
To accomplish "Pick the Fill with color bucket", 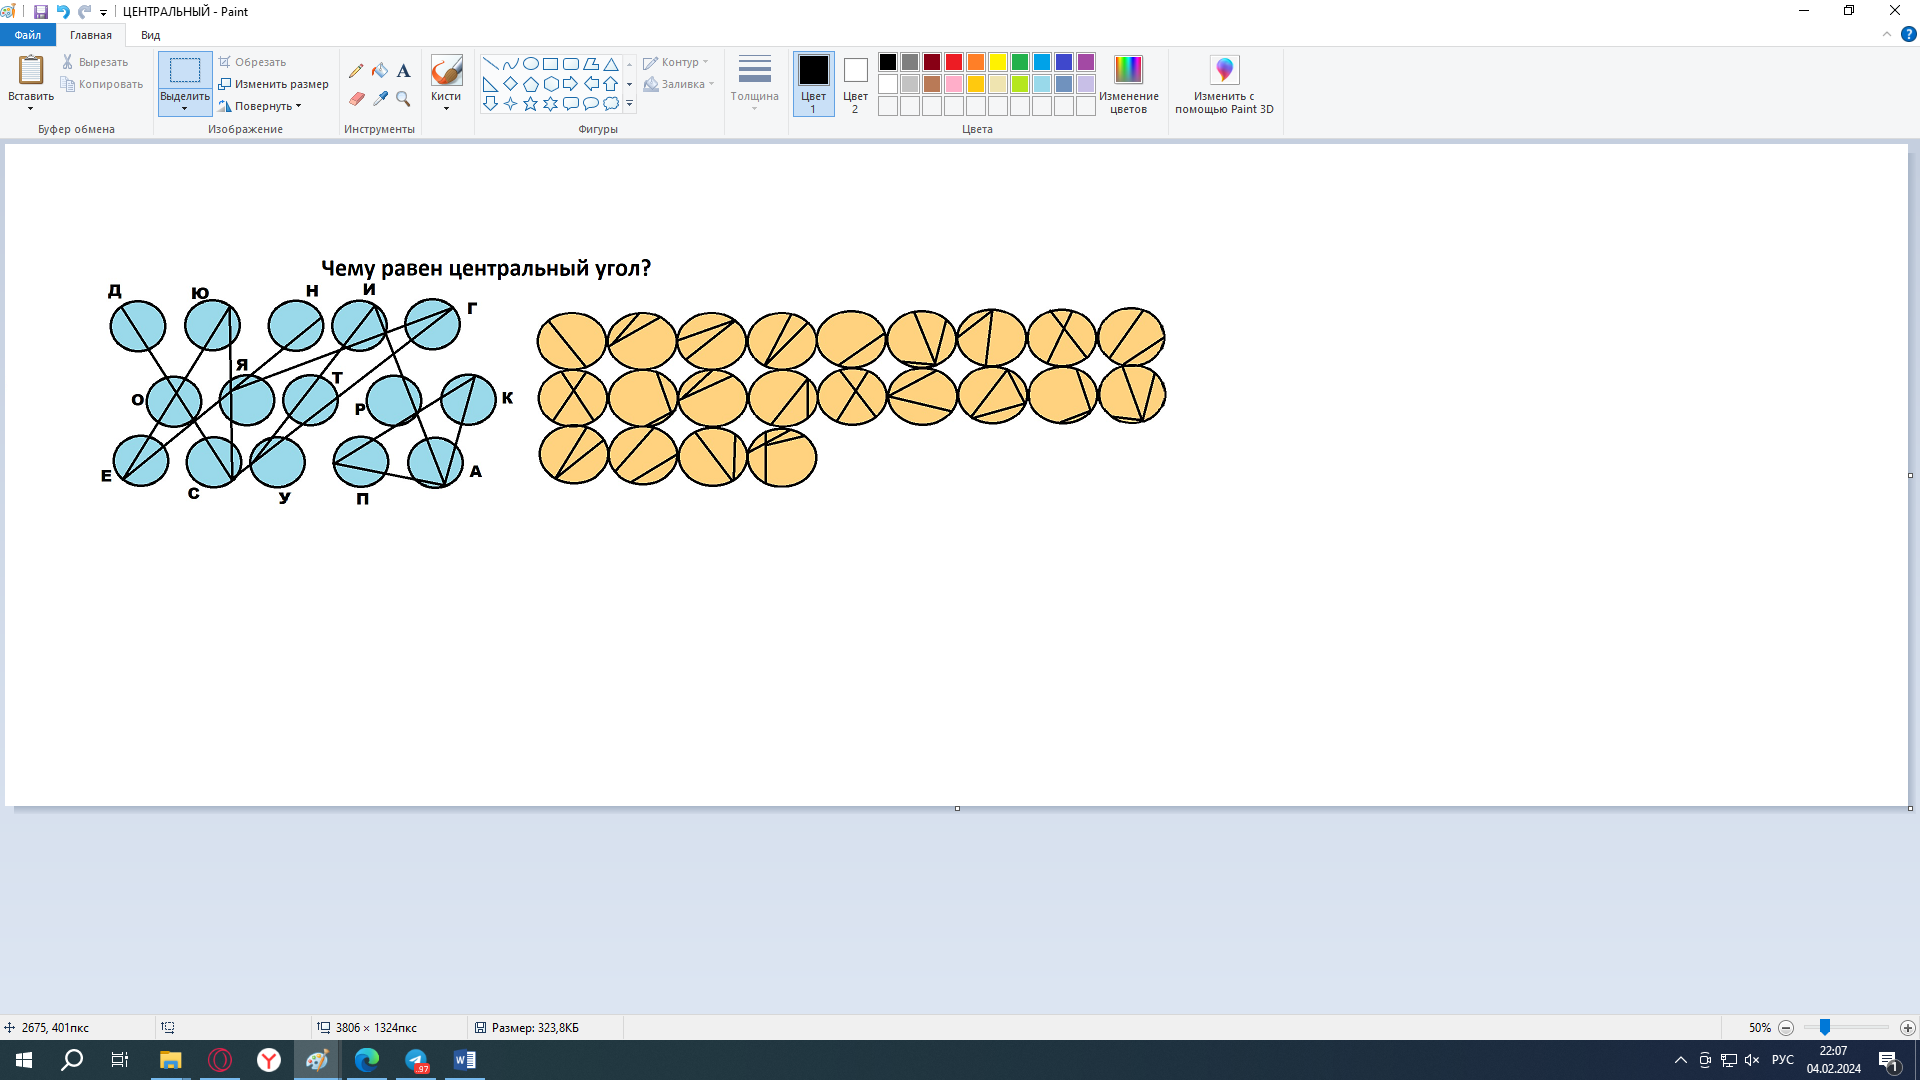I will coord(380,71).
